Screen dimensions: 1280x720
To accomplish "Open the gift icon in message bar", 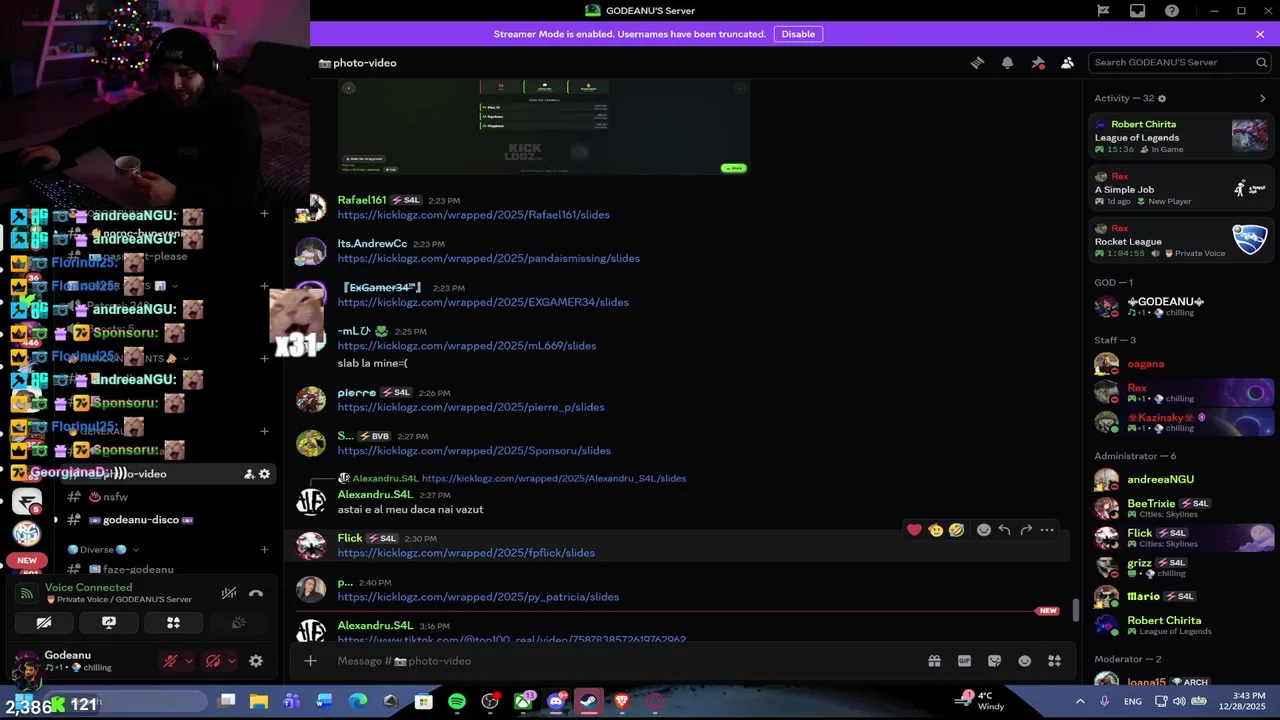I will [934, 661].
